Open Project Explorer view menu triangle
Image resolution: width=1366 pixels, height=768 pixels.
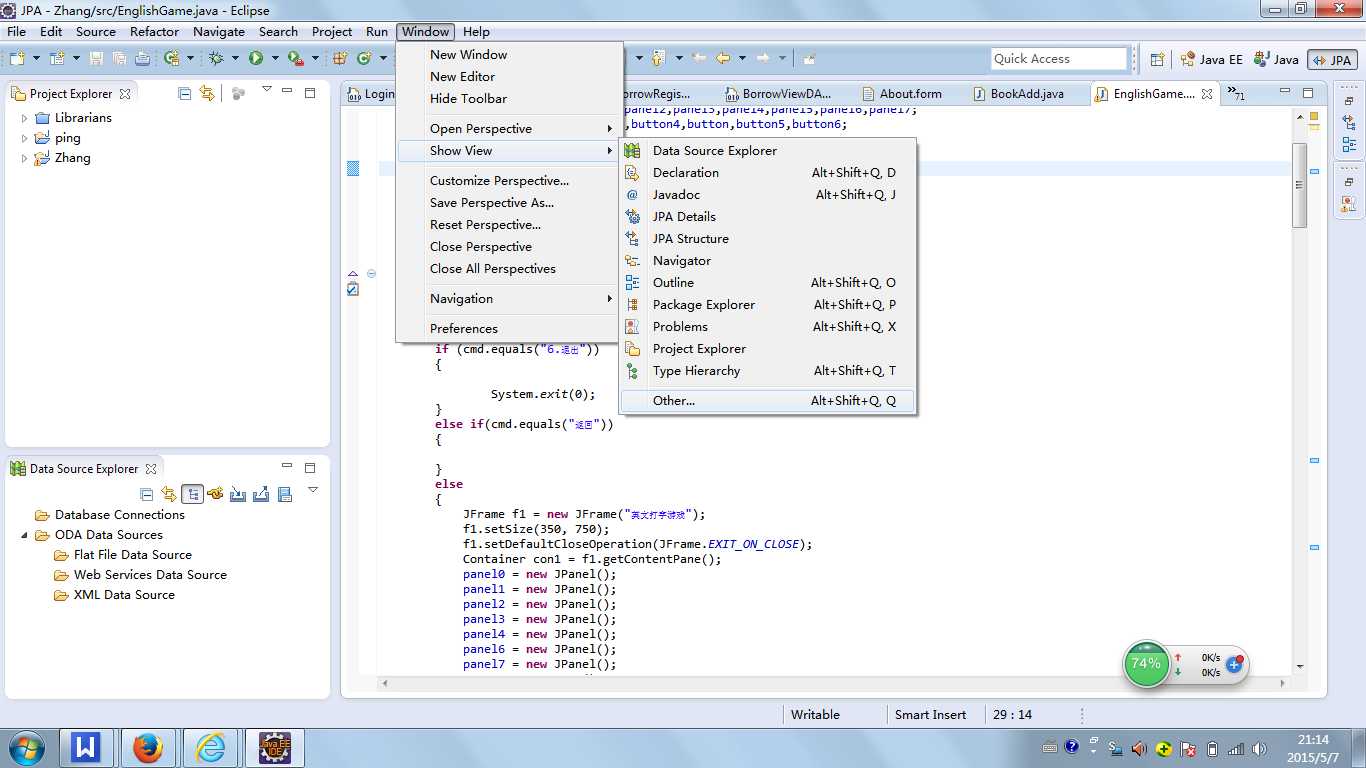(266, 90)
